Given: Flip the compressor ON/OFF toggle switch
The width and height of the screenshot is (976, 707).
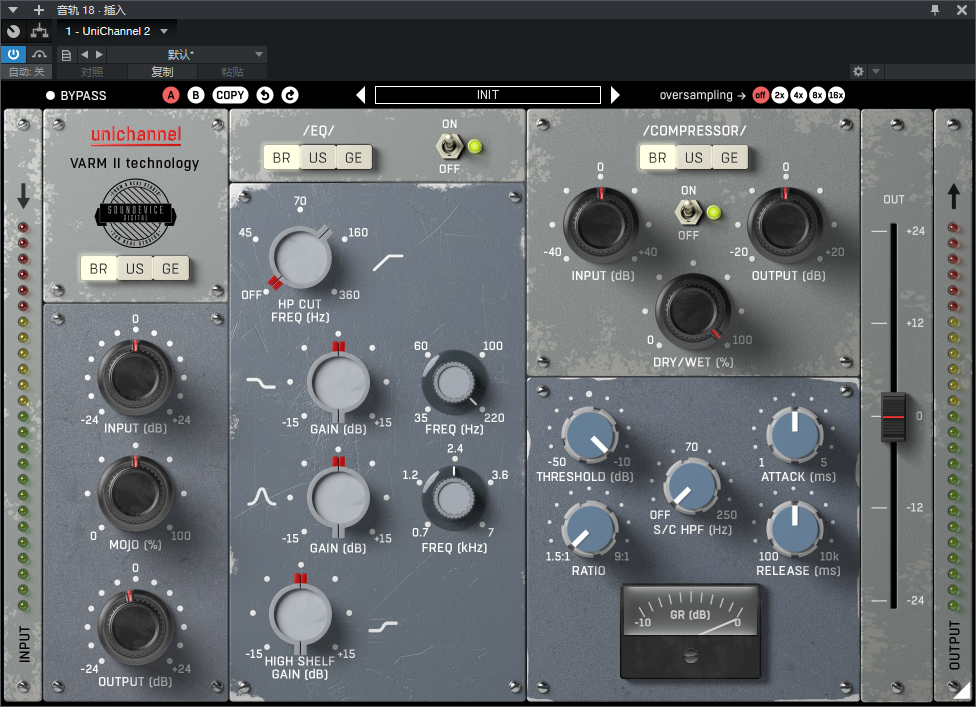Looking at the screenshot, I should point(687,213).
